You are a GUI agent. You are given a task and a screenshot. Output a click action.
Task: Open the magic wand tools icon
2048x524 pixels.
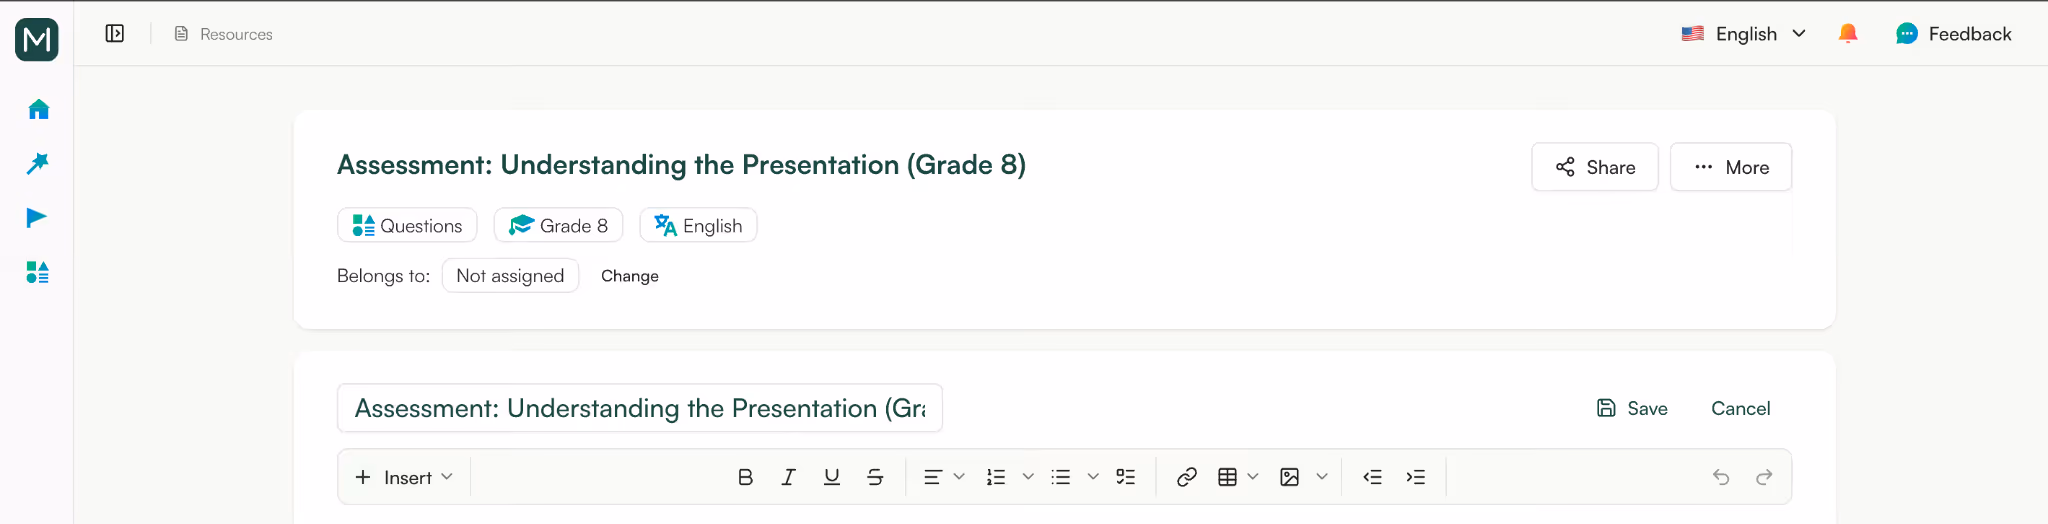(x=38, y=163)
